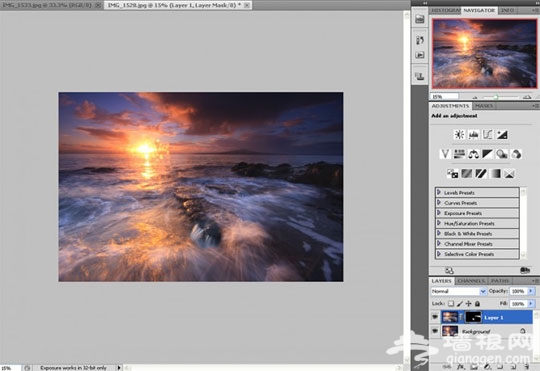Viewport: 540px width, 371px height.
Task: Add an Invert adjustment
Action: (x=453, y=173)
